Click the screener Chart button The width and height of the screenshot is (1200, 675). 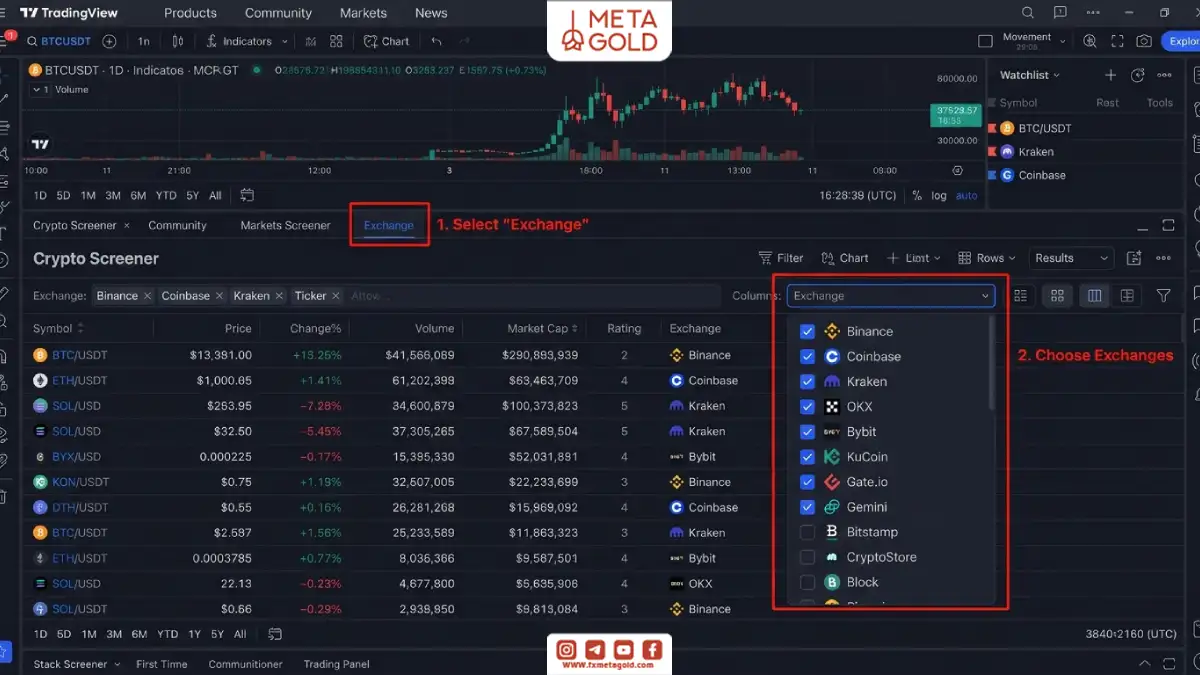point(844,258)
